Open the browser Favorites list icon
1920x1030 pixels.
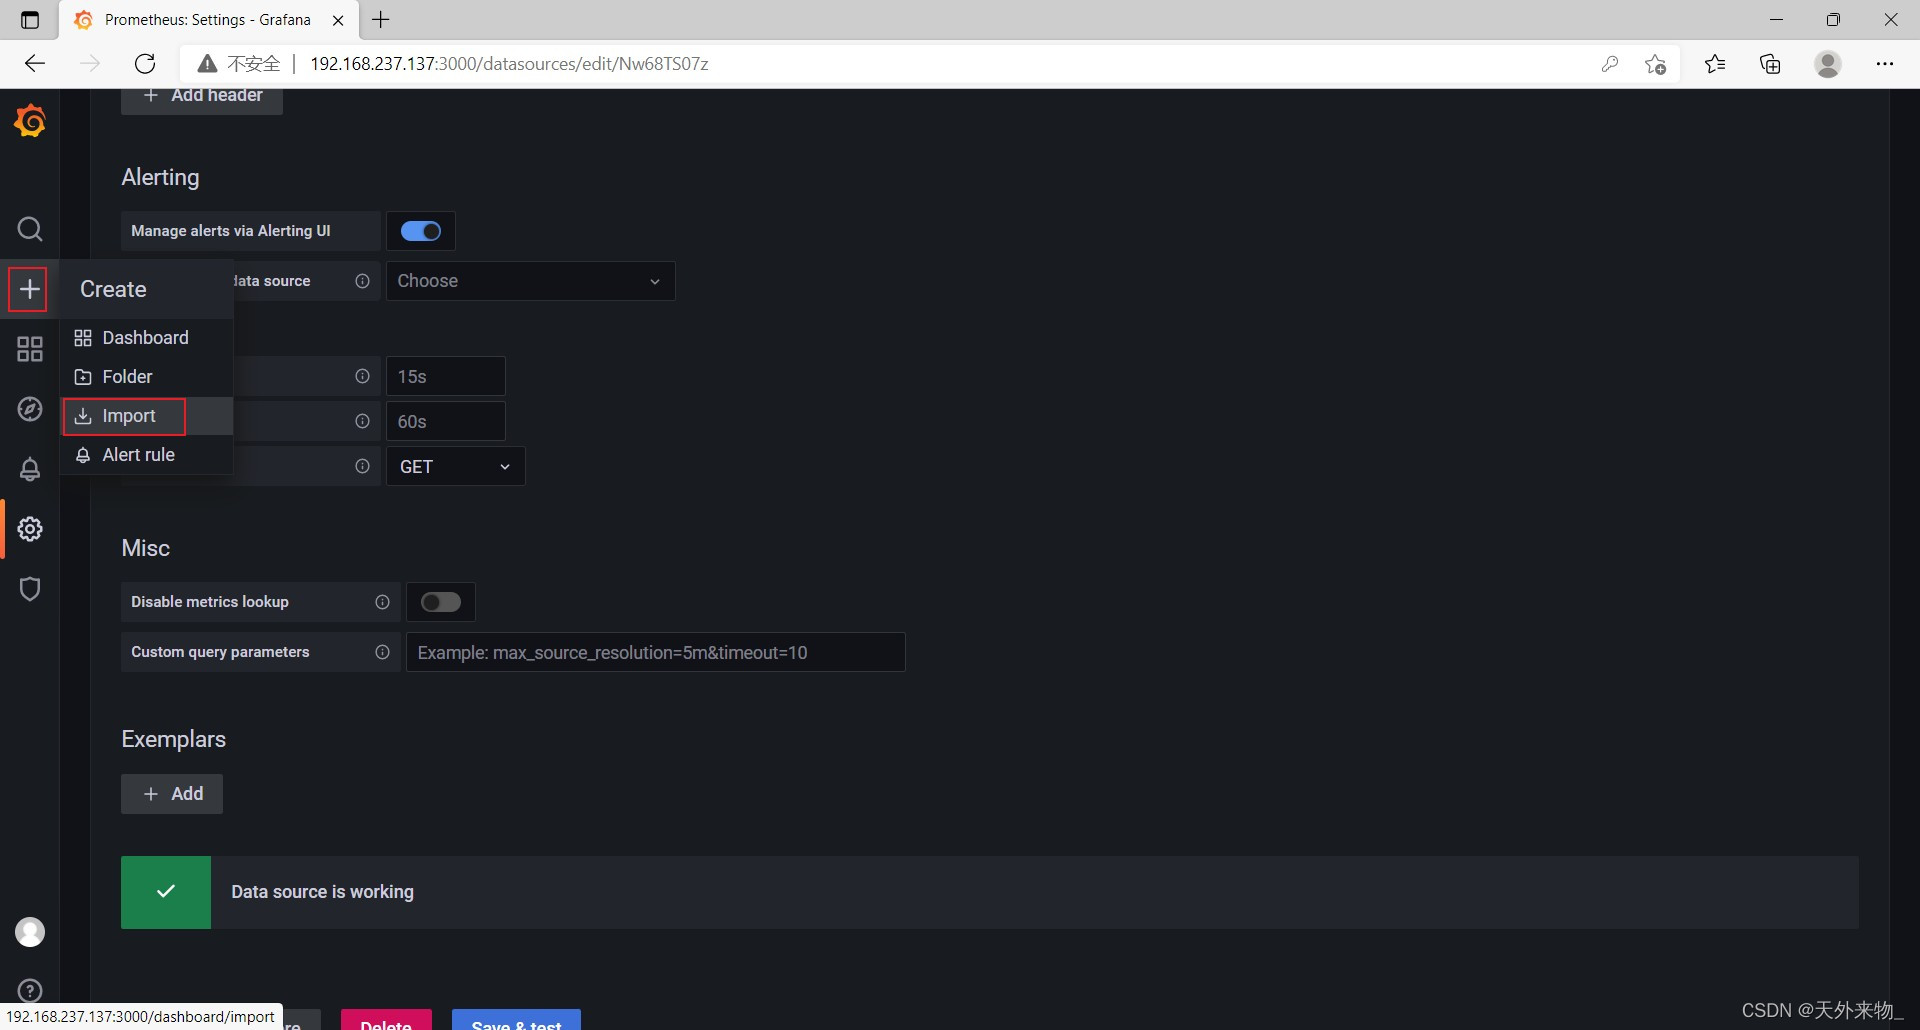click(1715, 64)
